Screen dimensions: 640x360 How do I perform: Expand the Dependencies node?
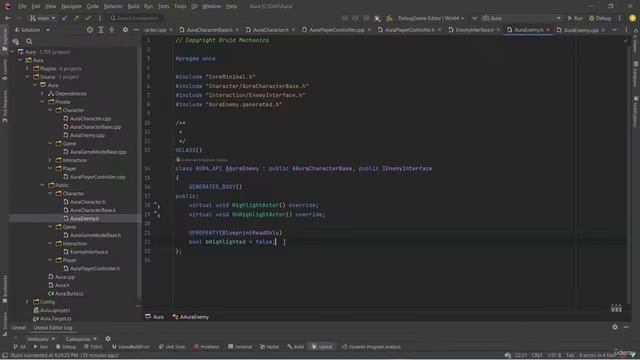tap(42, 93)
